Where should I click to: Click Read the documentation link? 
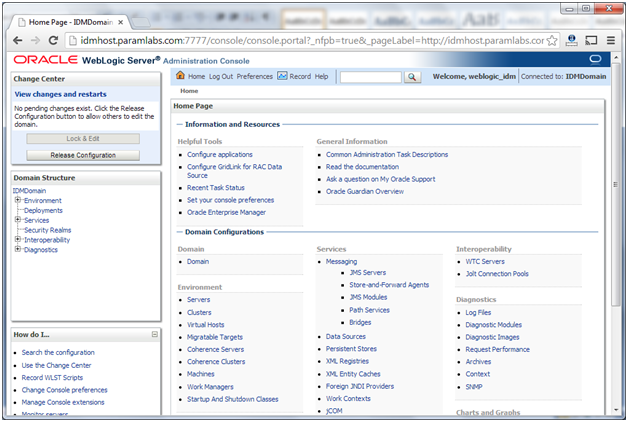[362, 167]
